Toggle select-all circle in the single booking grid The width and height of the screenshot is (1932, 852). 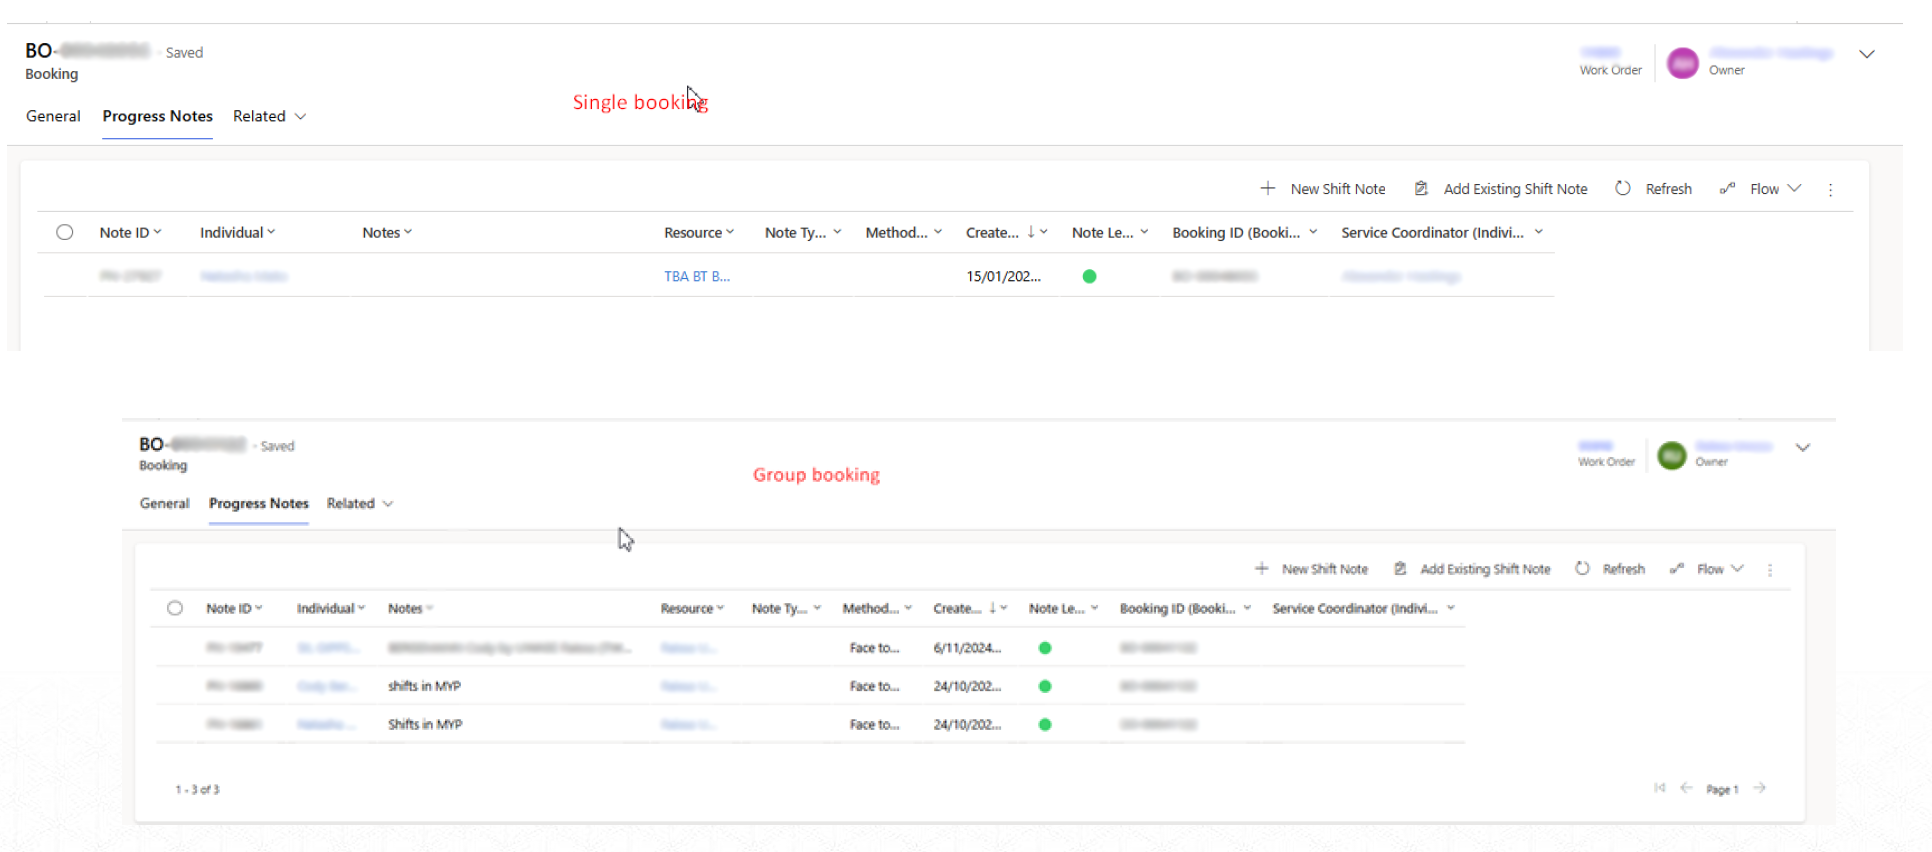point(65,232)
